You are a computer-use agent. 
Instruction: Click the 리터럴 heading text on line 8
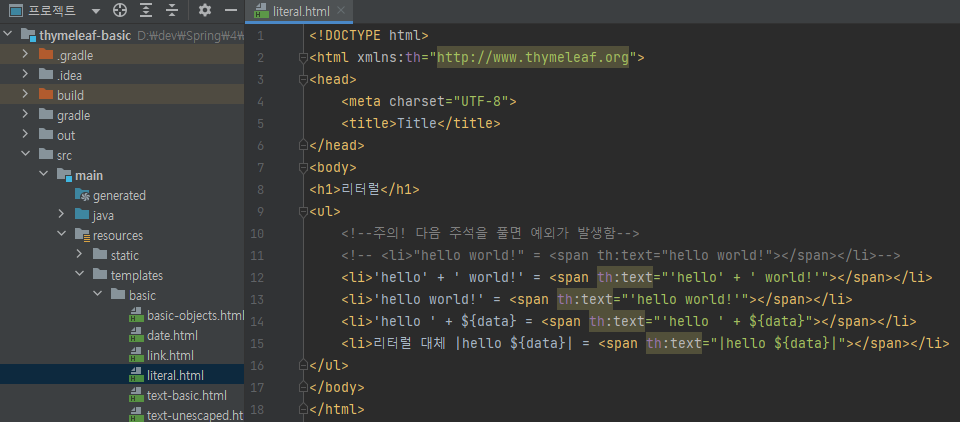[x=361, y=189]
